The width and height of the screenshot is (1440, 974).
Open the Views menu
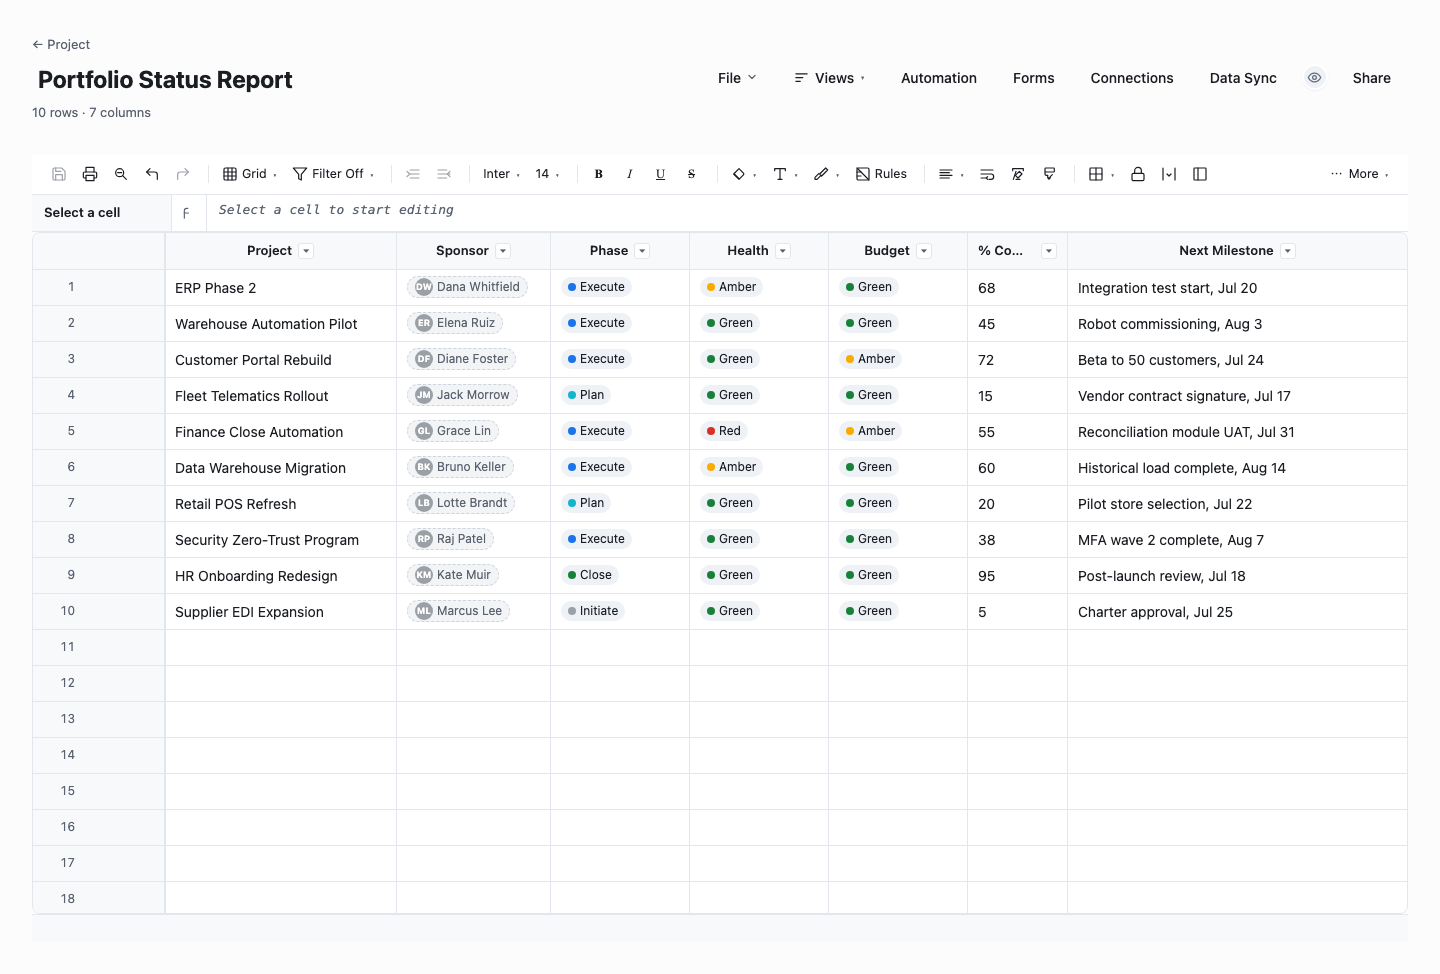pyautogui.click(x=830, y=78)
